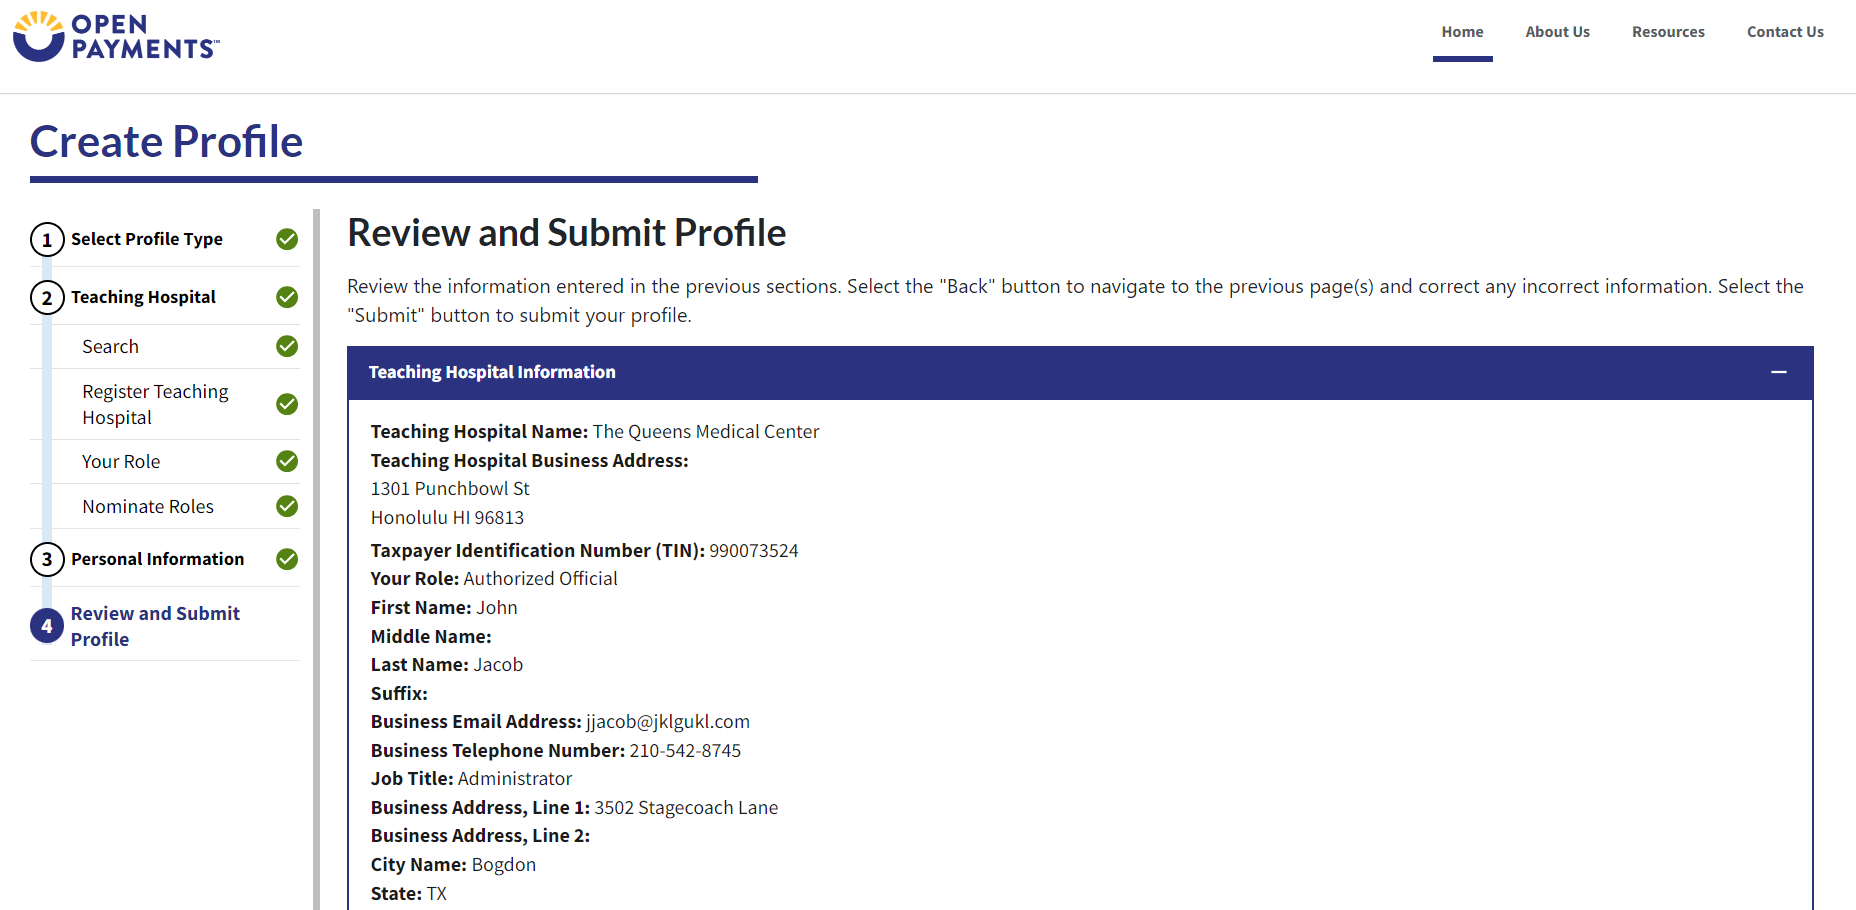Select Register Teaching Hospital step
The image size is (1856, 910).
(x=155, y=404)
